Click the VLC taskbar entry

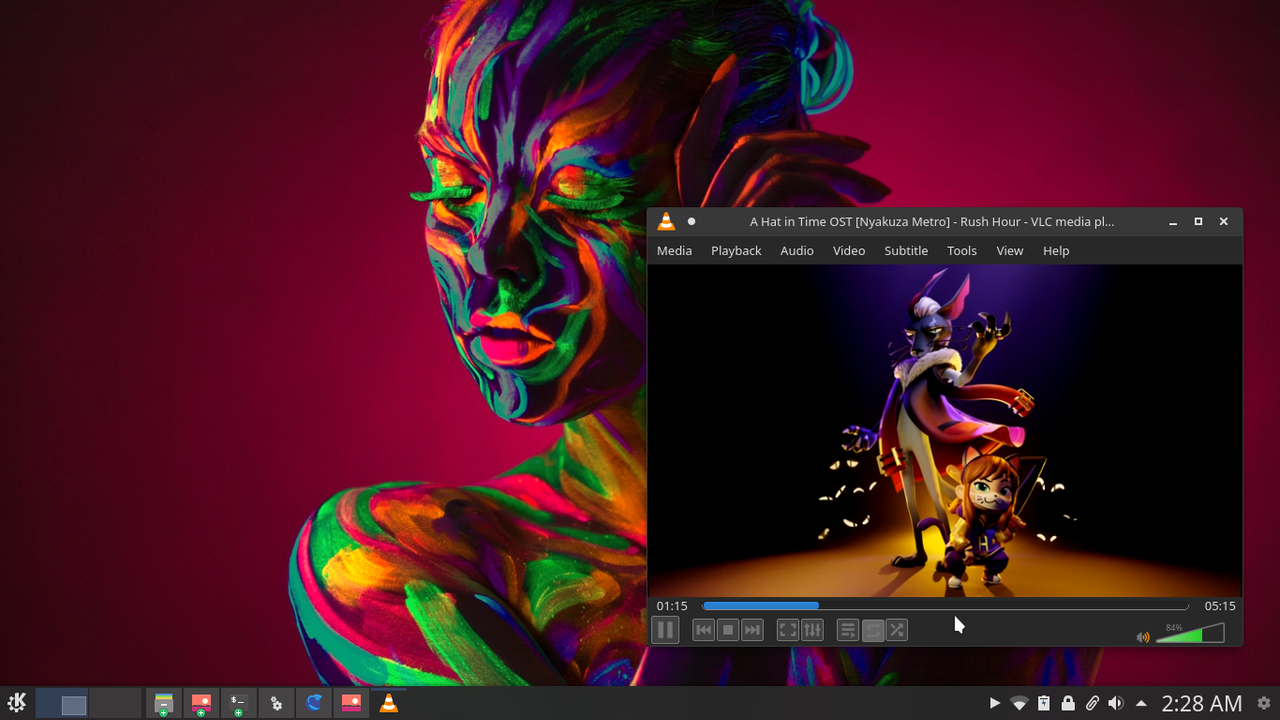point(389,703)
